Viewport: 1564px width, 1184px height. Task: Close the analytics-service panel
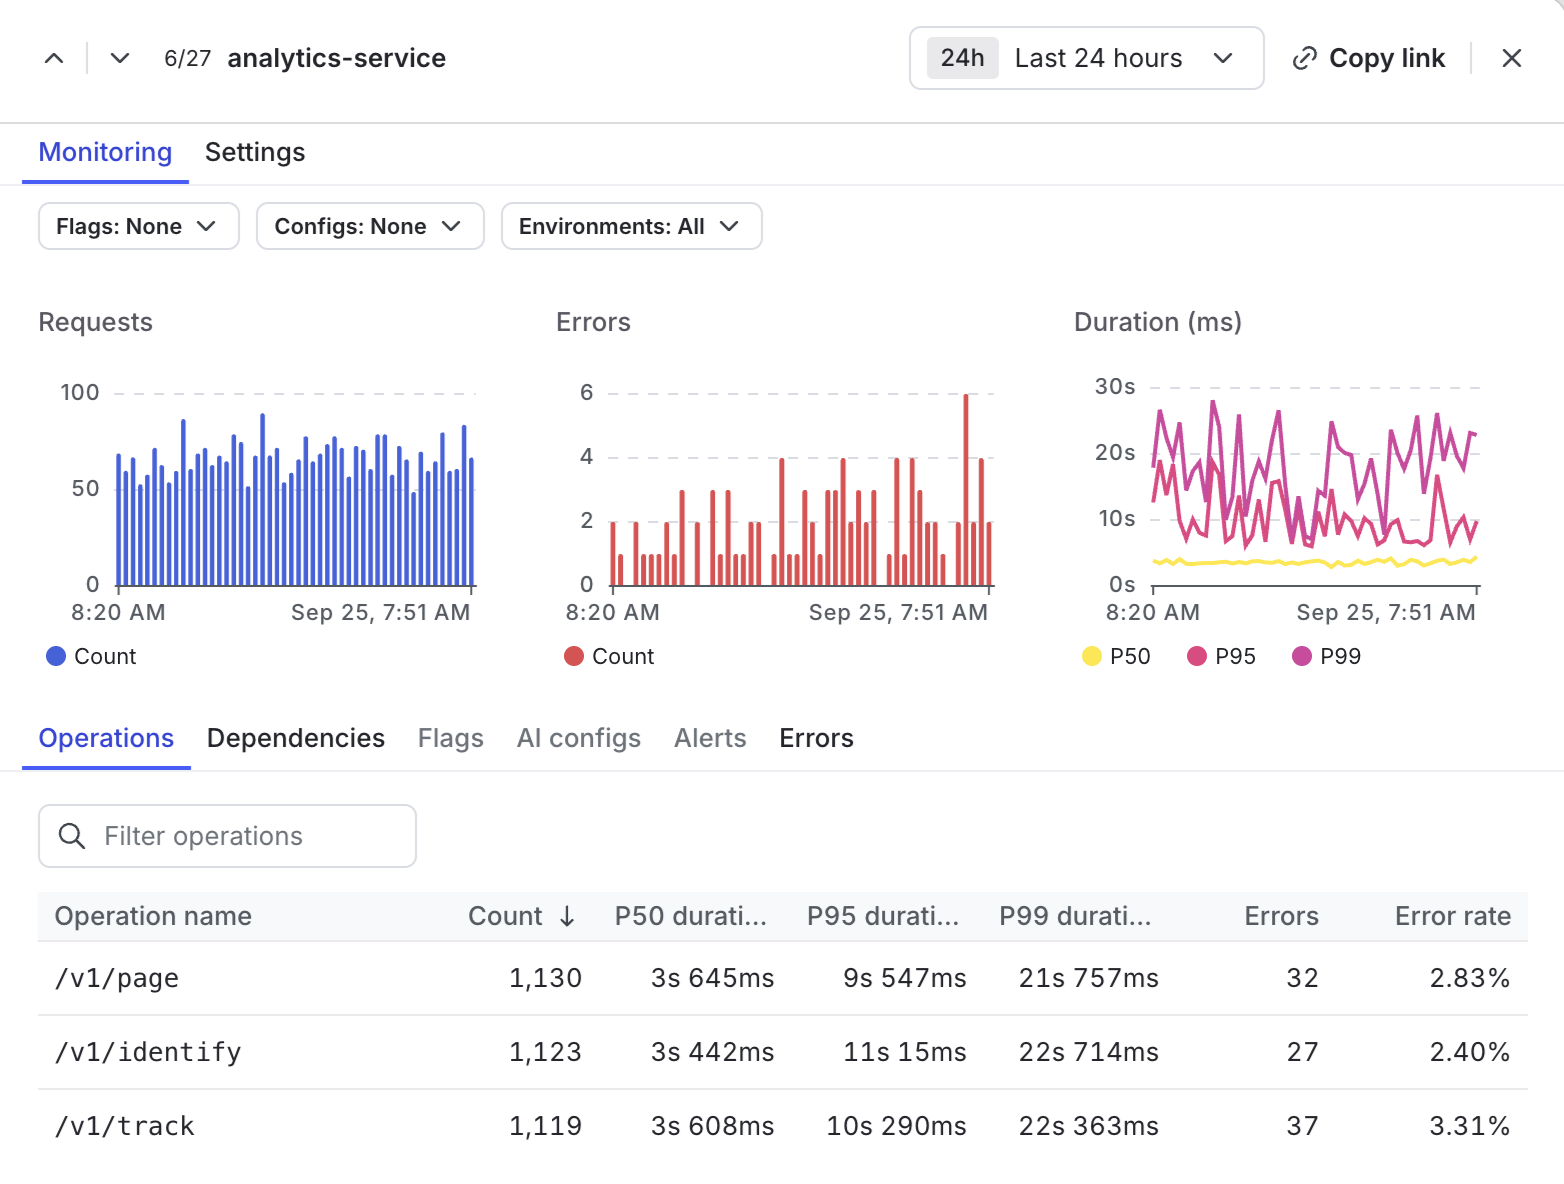[1512, 58]
